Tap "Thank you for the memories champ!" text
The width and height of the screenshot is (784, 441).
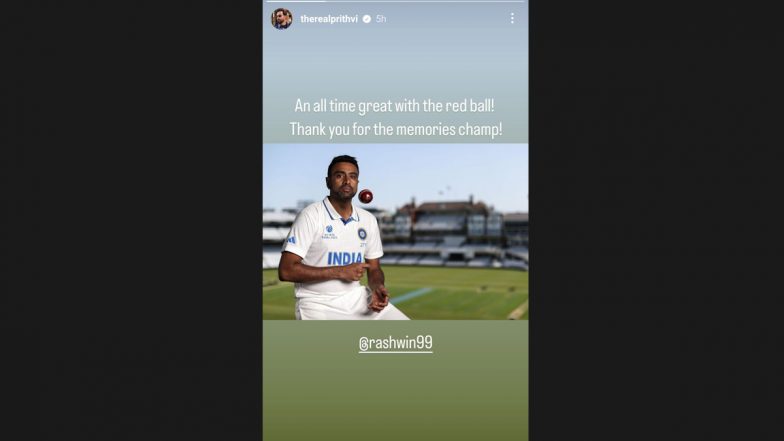click(396, 130)
